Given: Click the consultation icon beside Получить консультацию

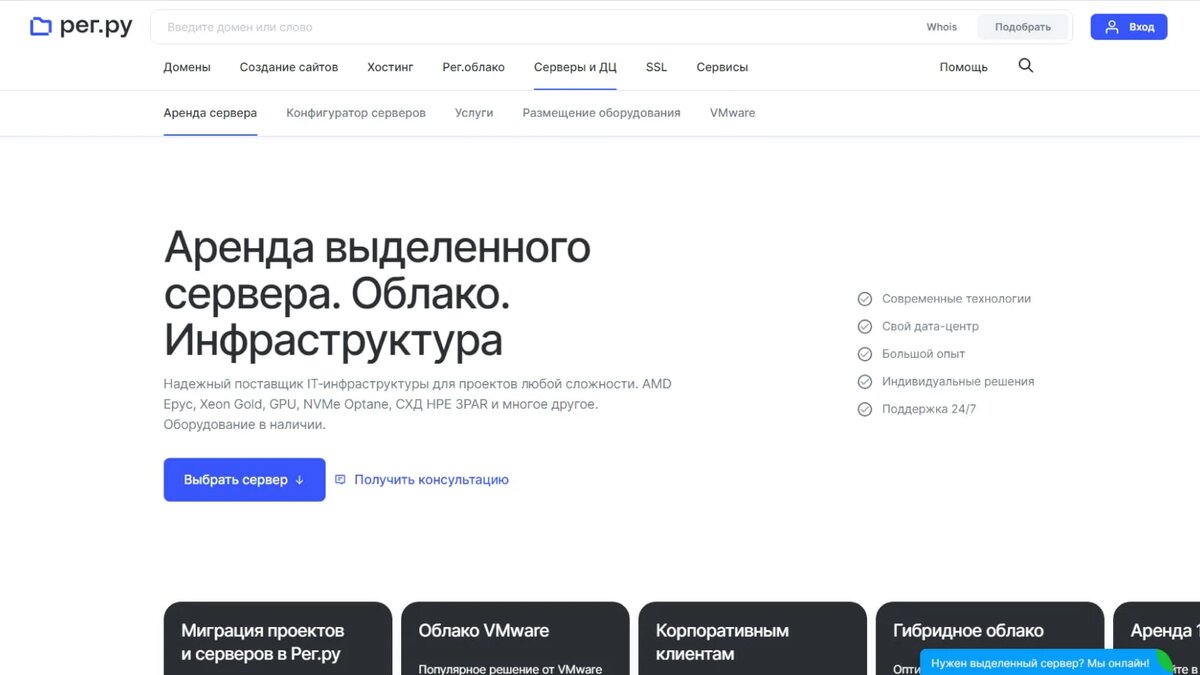Looking at the screenshot, I should click(340, 480).
